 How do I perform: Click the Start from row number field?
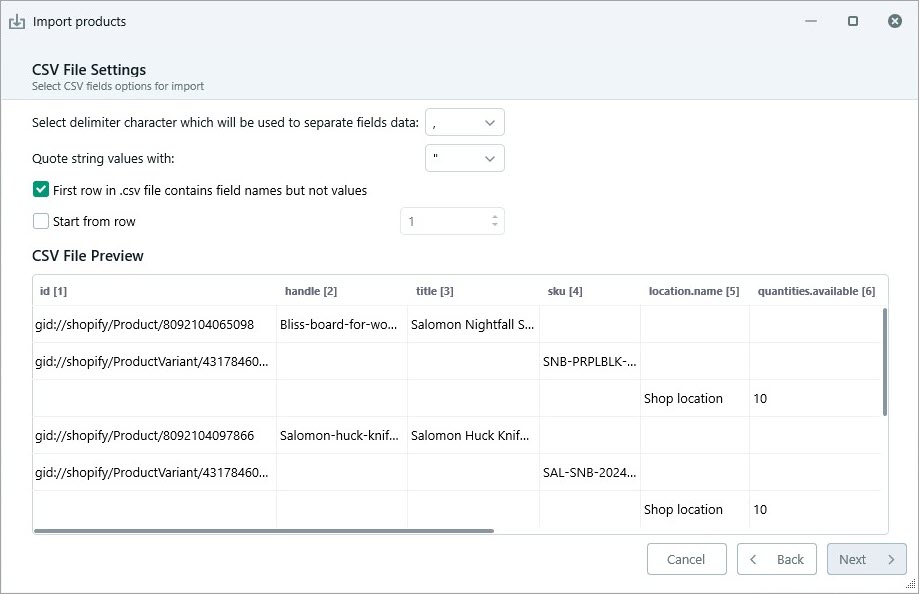pos(440,220)
